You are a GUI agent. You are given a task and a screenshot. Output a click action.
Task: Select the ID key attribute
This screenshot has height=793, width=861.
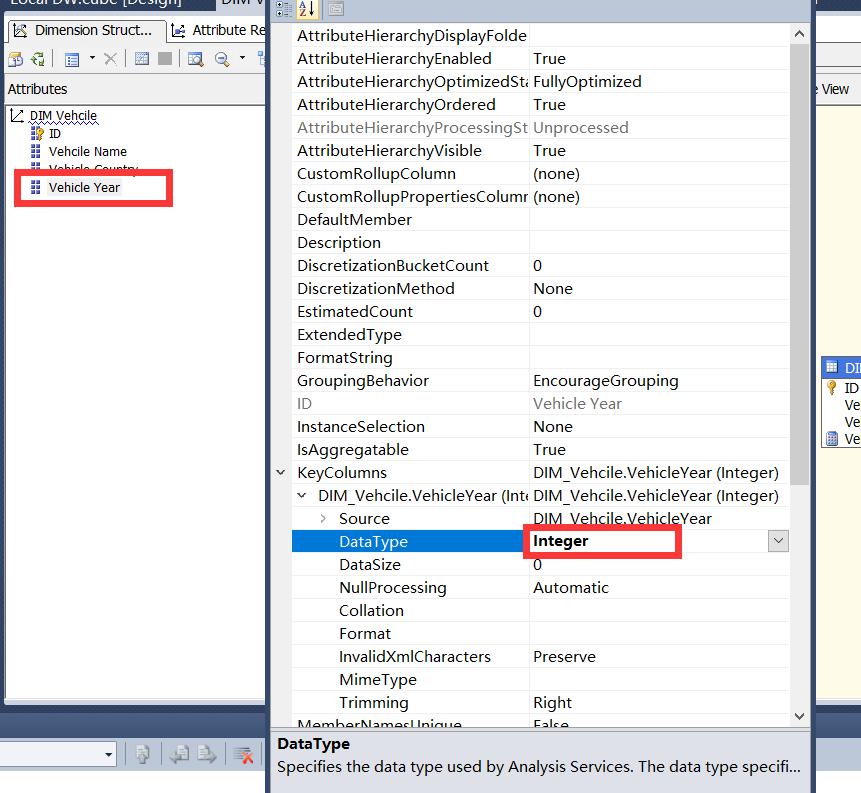pos(54,133)
